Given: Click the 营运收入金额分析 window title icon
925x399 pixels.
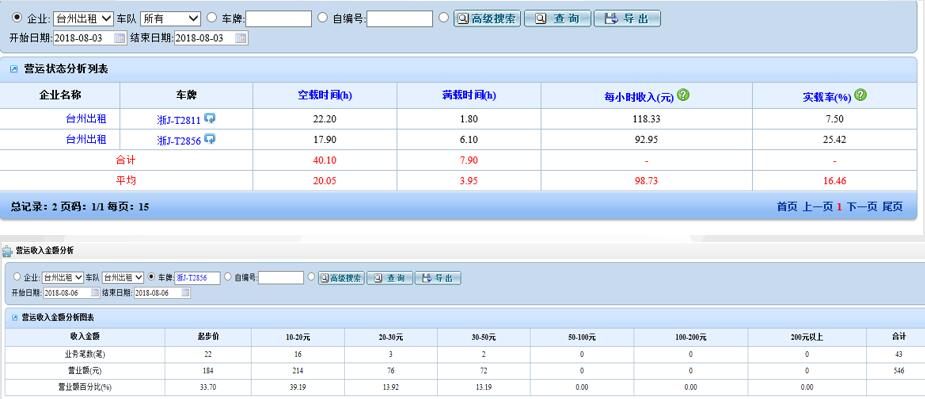Looking at the screenshot, I should click(x=7, y=251).
